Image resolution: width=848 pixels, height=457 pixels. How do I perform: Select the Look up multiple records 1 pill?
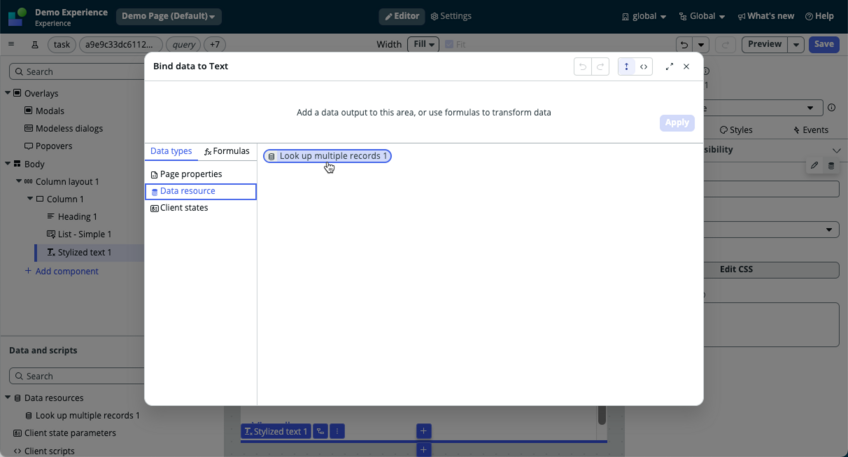click(x=327, y=156)
